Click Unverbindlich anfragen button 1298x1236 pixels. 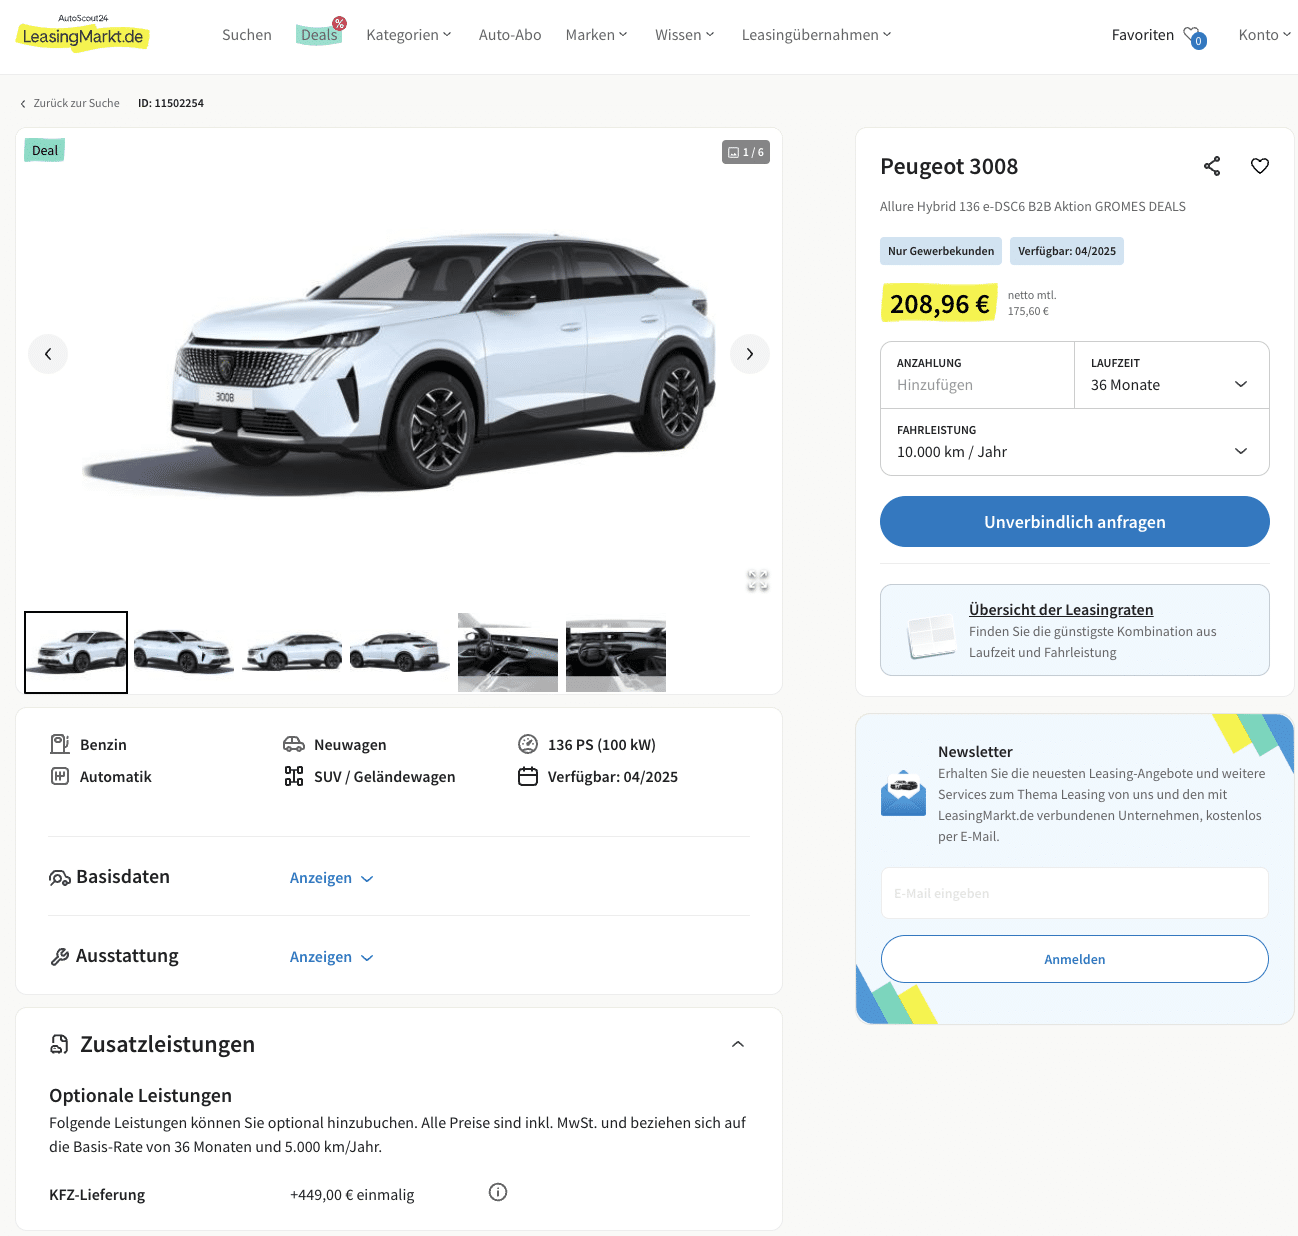click(1075, 522)
